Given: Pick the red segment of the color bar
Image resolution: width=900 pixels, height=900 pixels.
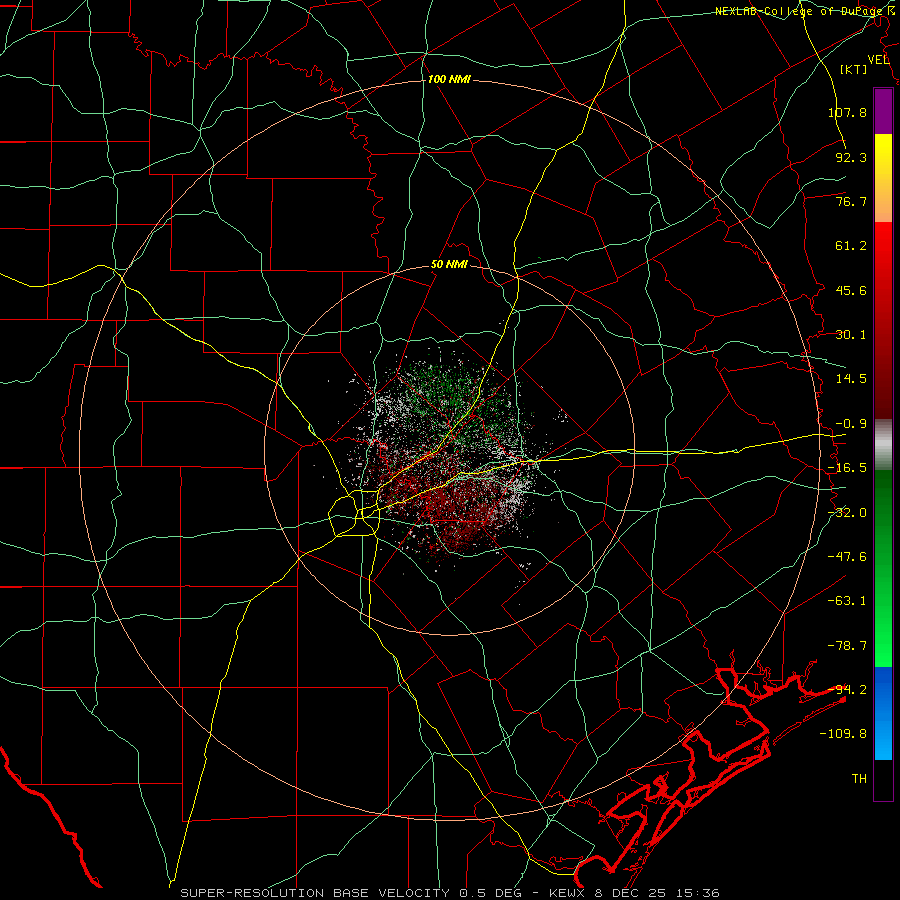Looking at the screenshot, I should point(883,320).
